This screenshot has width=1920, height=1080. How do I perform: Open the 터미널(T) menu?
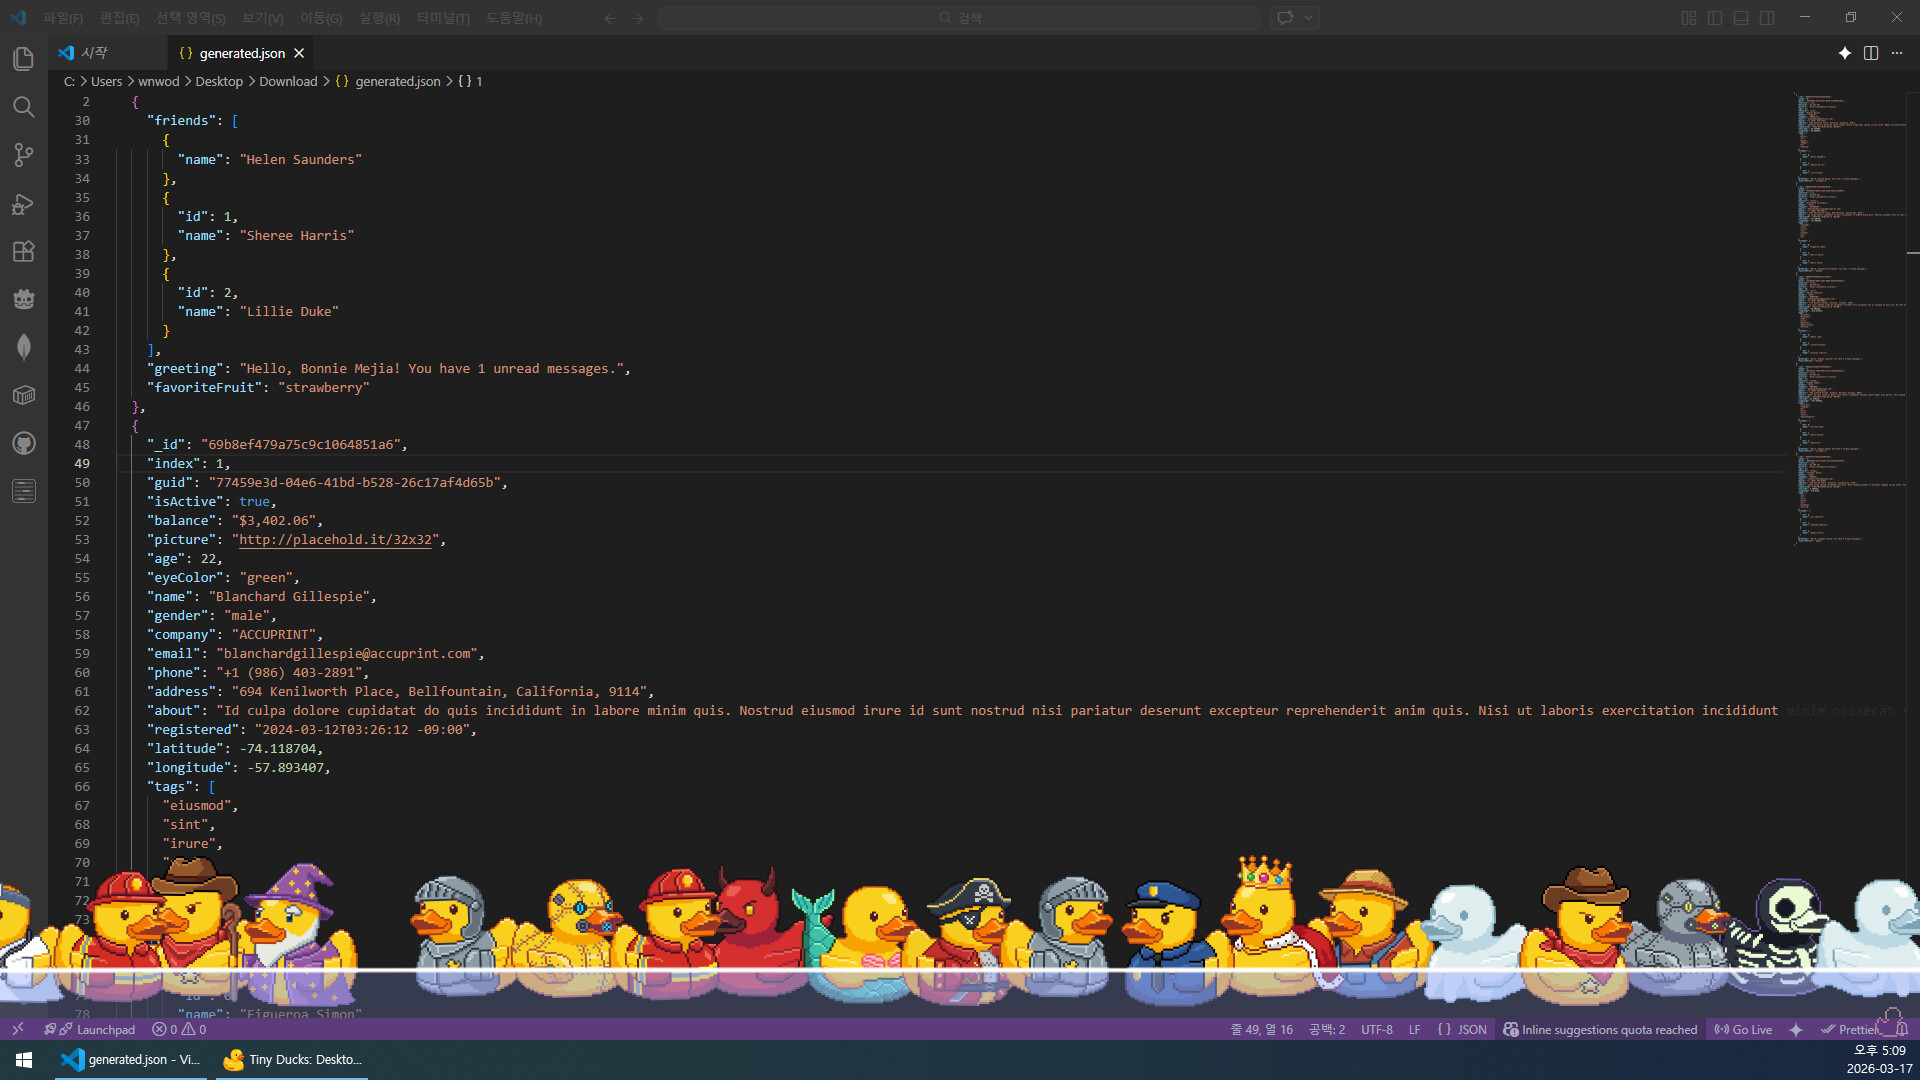[443, 17]
